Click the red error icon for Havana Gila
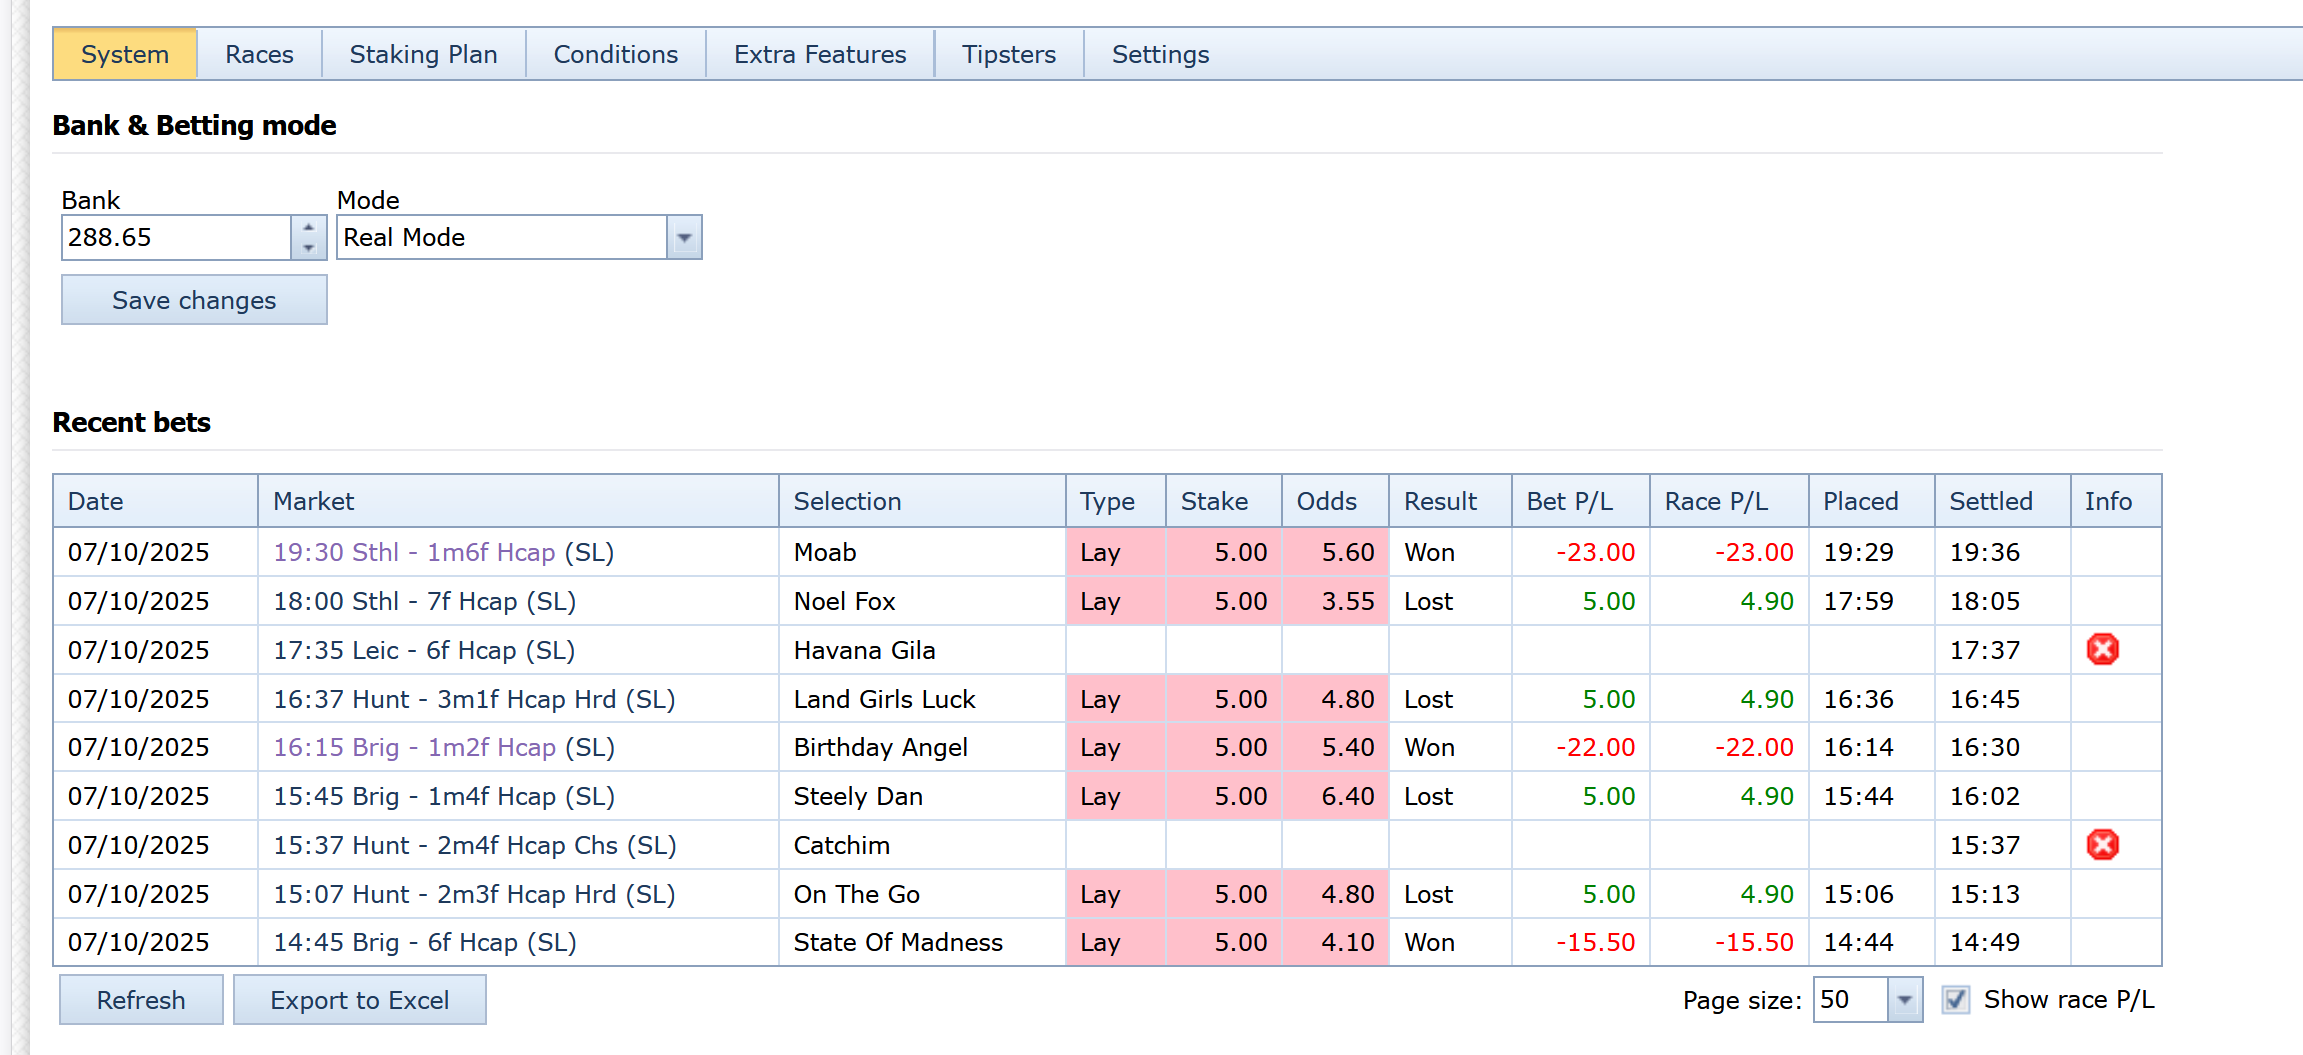Viewport: 2303px width, 1055px height. click(2102, 650)
